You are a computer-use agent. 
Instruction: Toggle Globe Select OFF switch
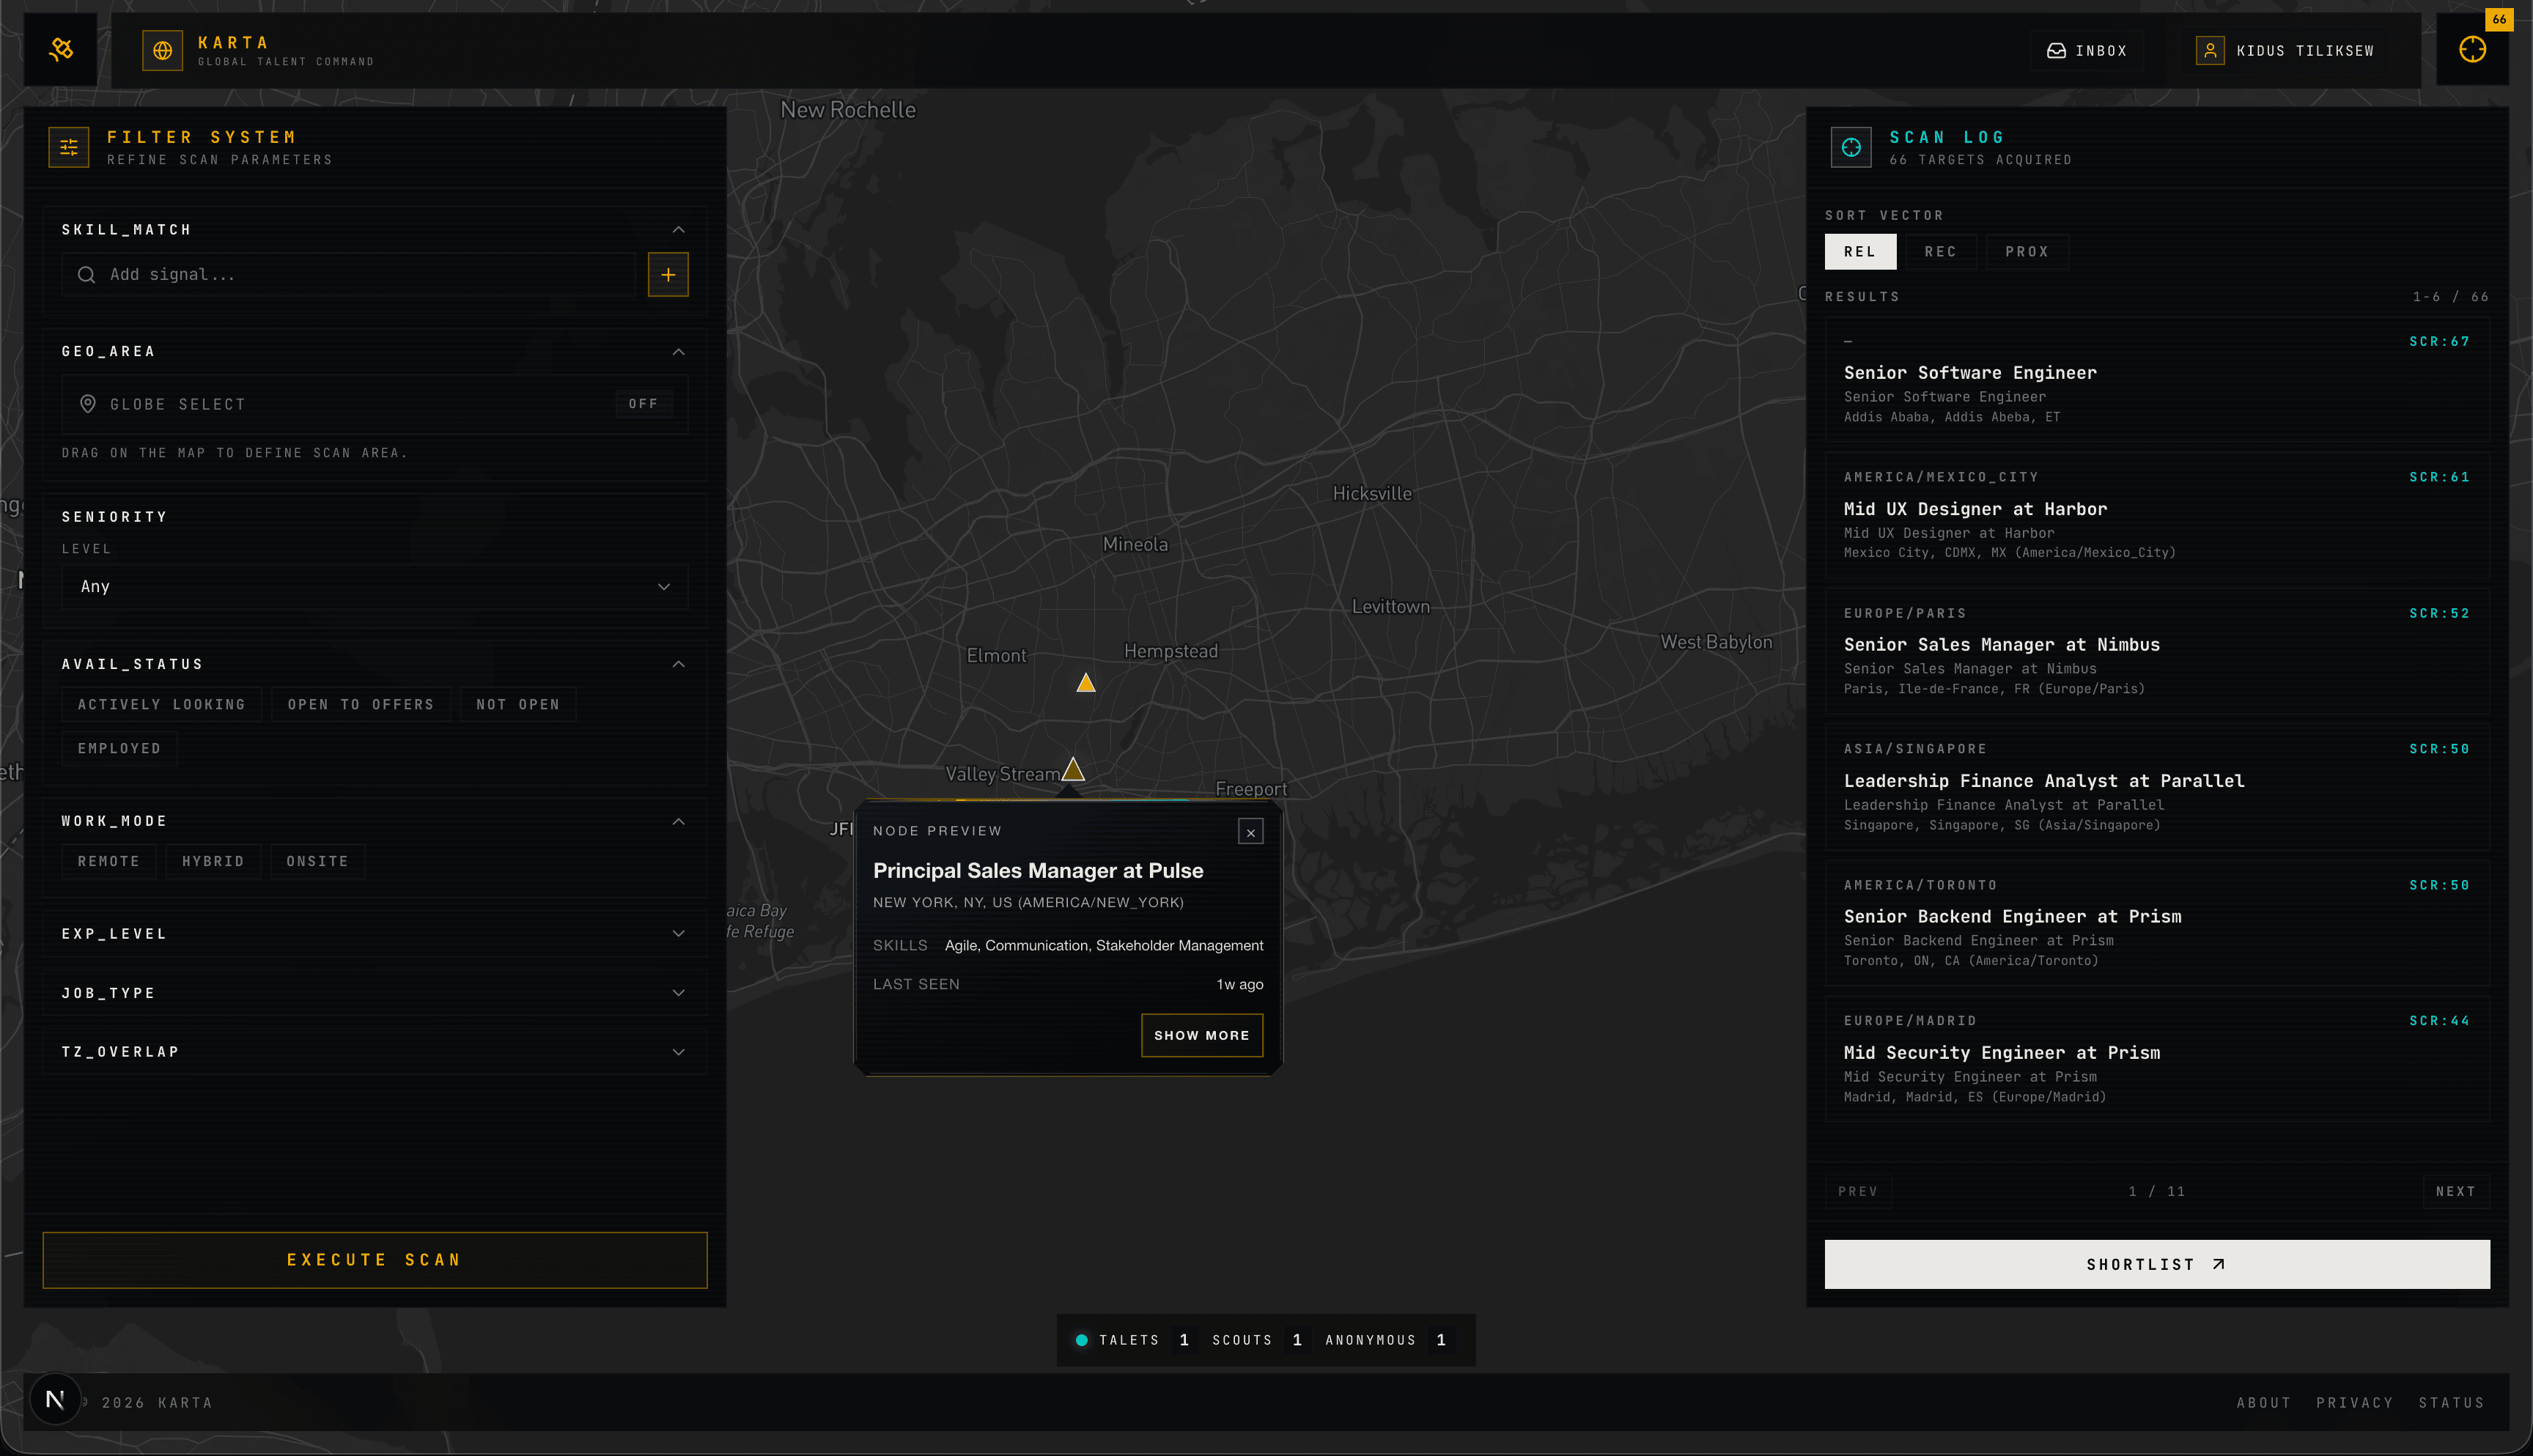tap(643, 403)
